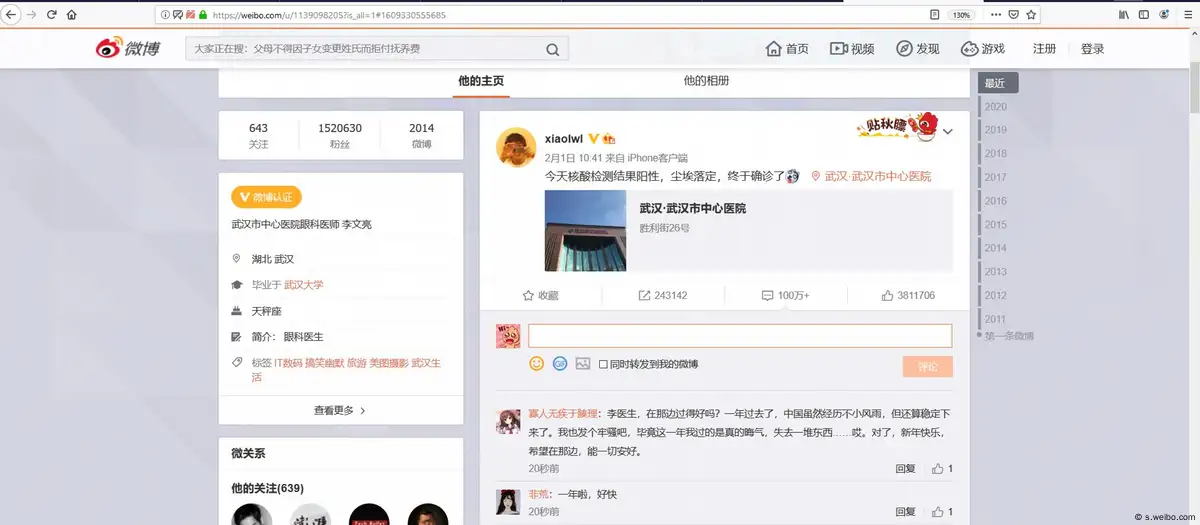Open comments showing 100万+ count
This screenshot has height=525, width=1200.
click(785, 296)
